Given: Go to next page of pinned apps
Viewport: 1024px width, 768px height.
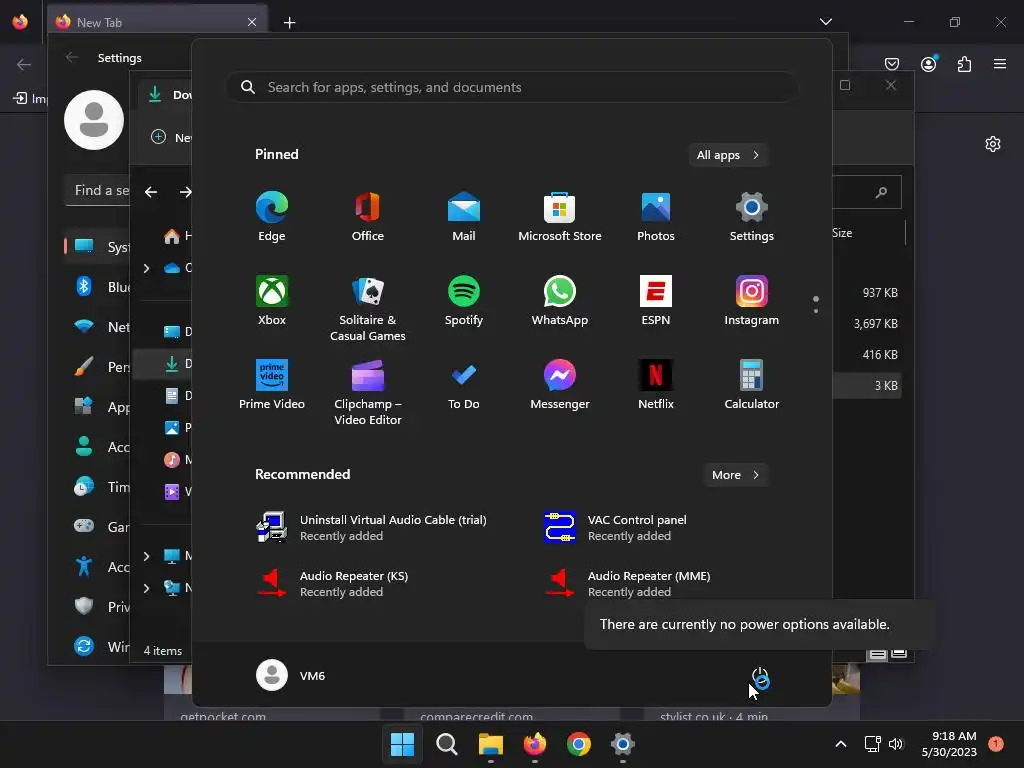Looking at the screenshot, I should [x=816, y=311].
